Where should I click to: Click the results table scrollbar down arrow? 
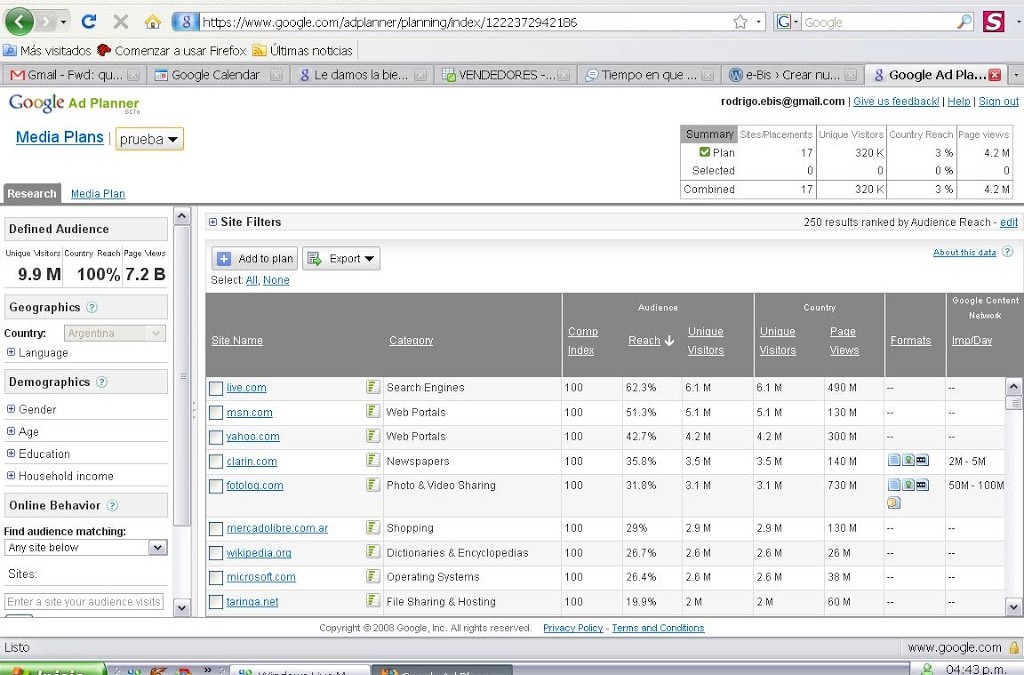pyautogui.click(x=1013, y=606)
